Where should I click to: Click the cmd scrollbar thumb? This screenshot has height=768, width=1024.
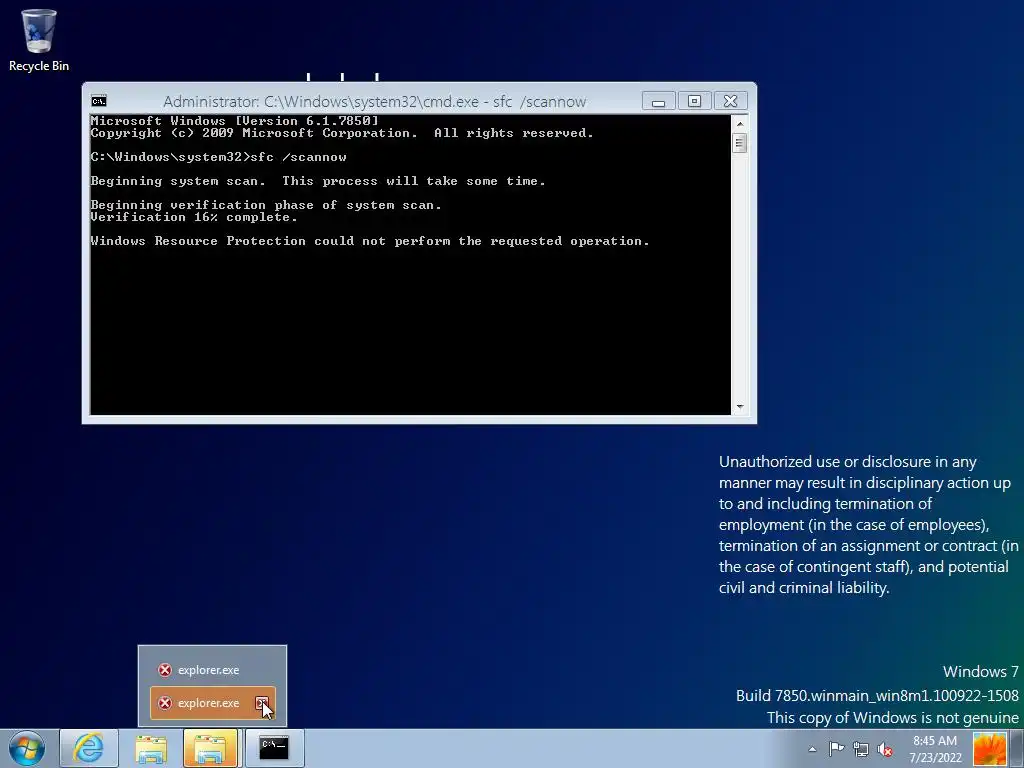(x=740, y=143)
